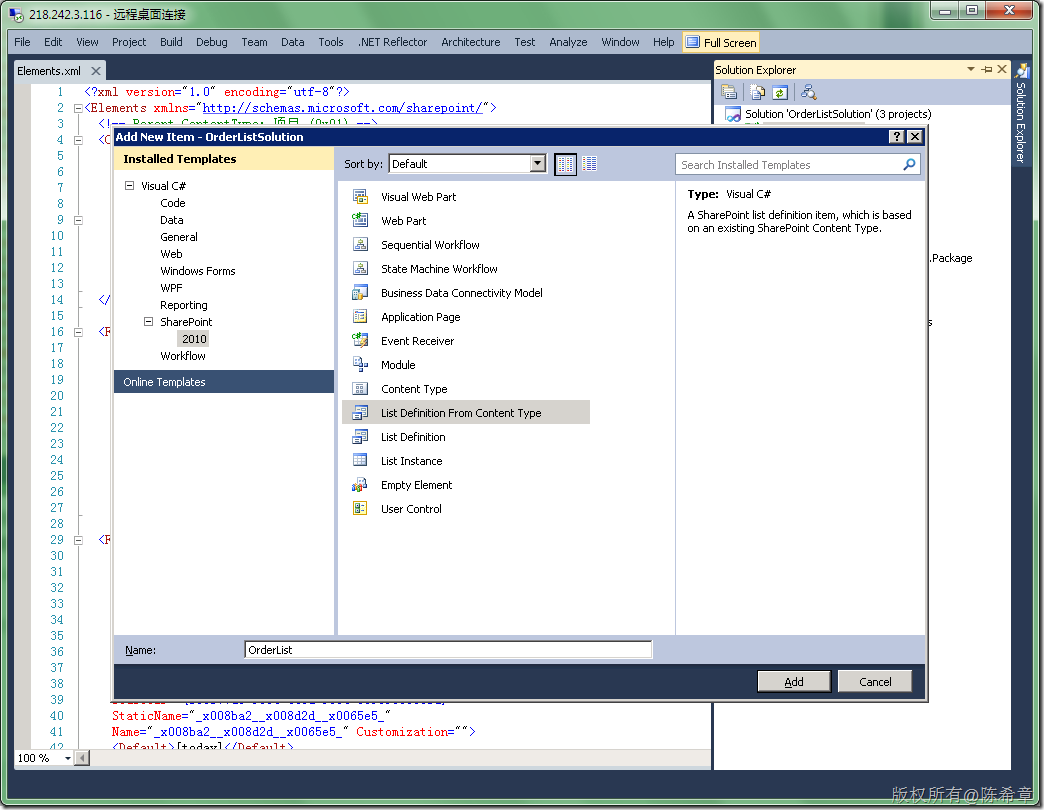This screenshot has width=1044, height=810.
Task: Select the Visual Web Part template icon
Action: (360, 196)
